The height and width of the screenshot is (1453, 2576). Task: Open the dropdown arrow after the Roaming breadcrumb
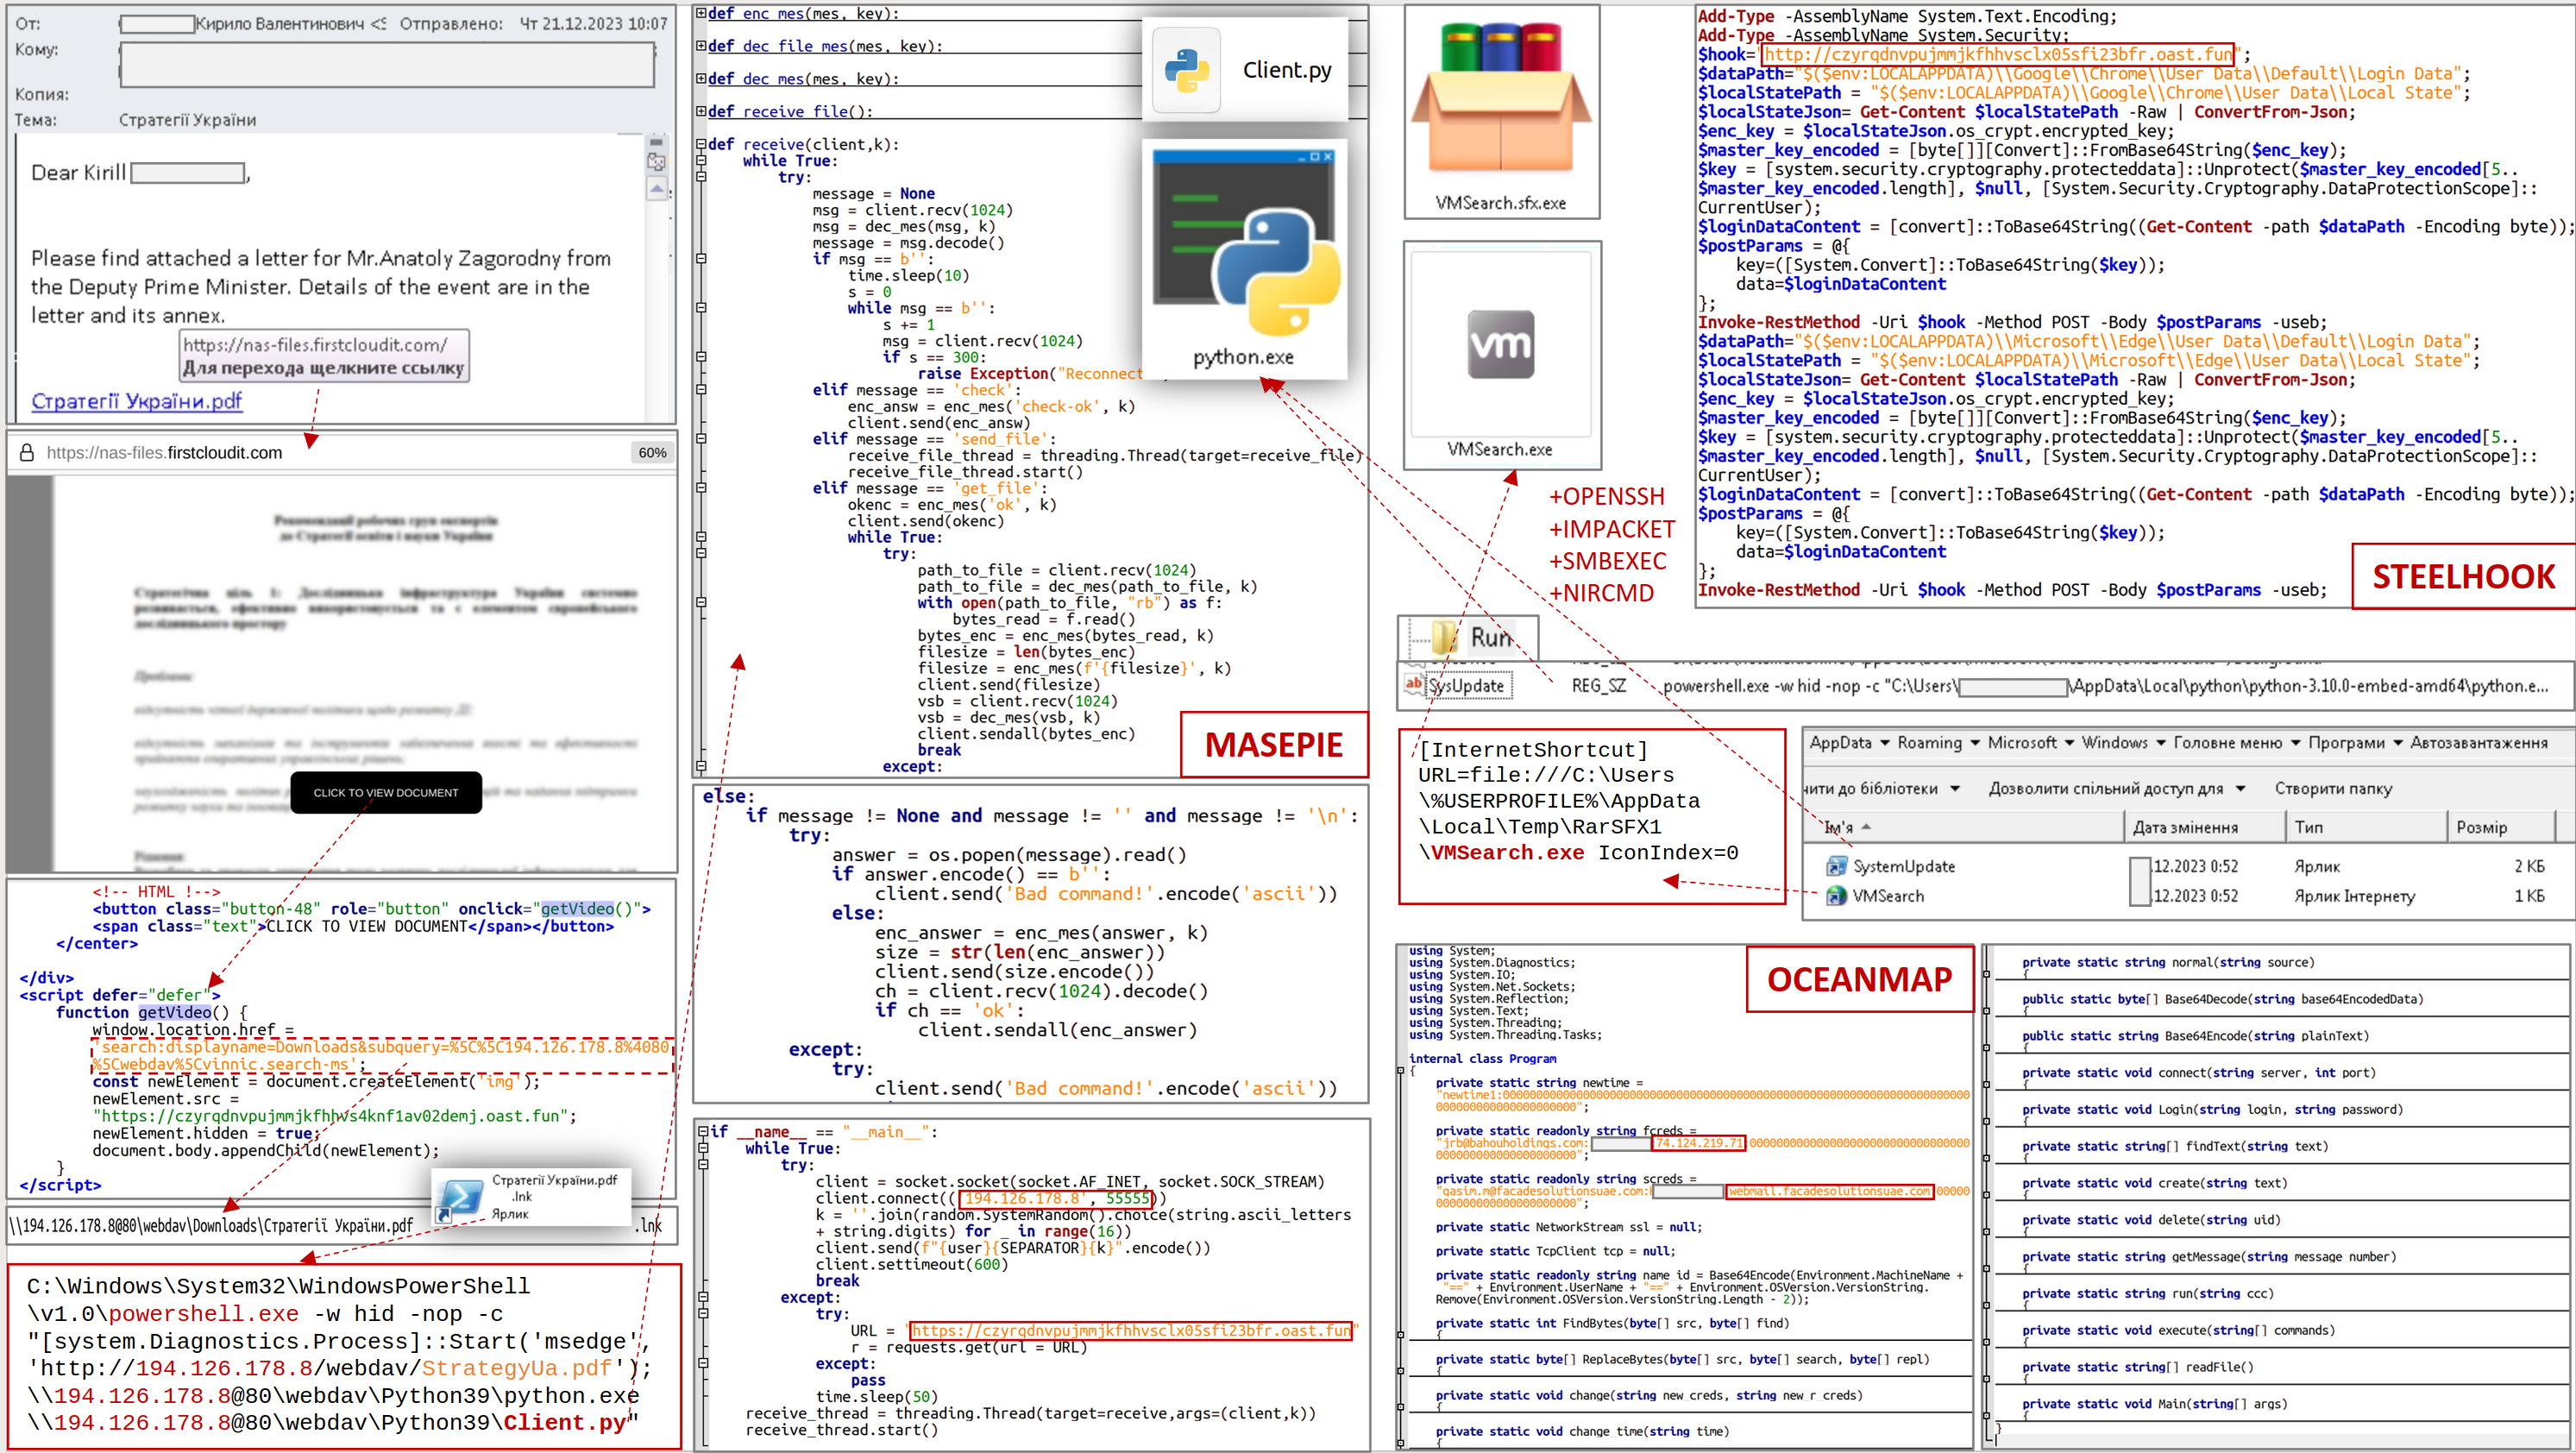(1975, 743)
